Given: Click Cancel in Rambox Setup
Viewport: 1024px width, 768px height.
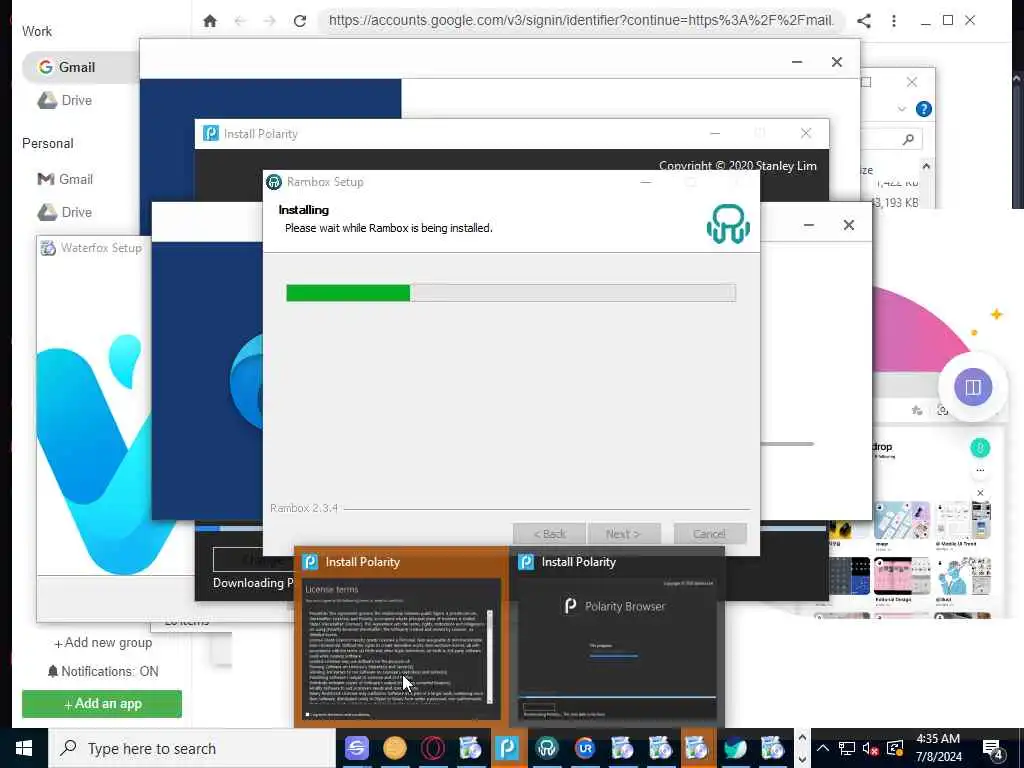Looking at the screenshot, I should [x=710, y=534].
